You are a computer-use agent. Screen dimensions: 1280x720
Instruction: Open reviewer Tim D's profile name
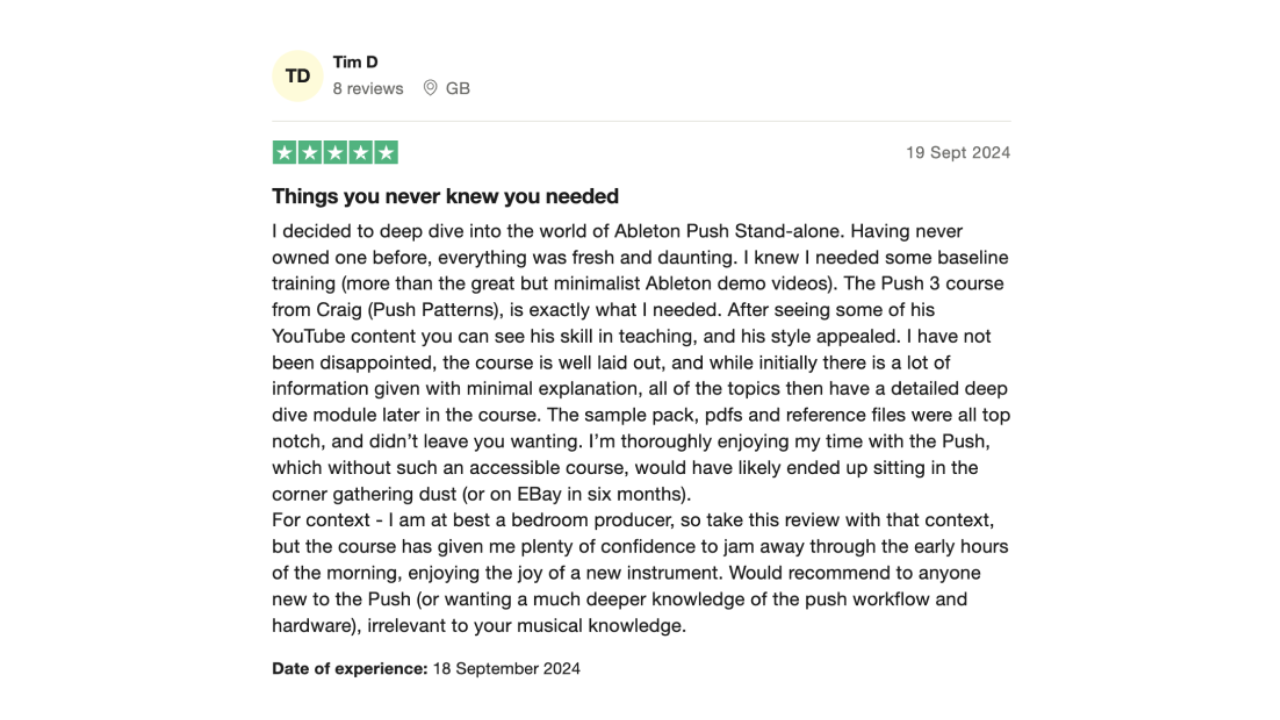tap(355, 62)
